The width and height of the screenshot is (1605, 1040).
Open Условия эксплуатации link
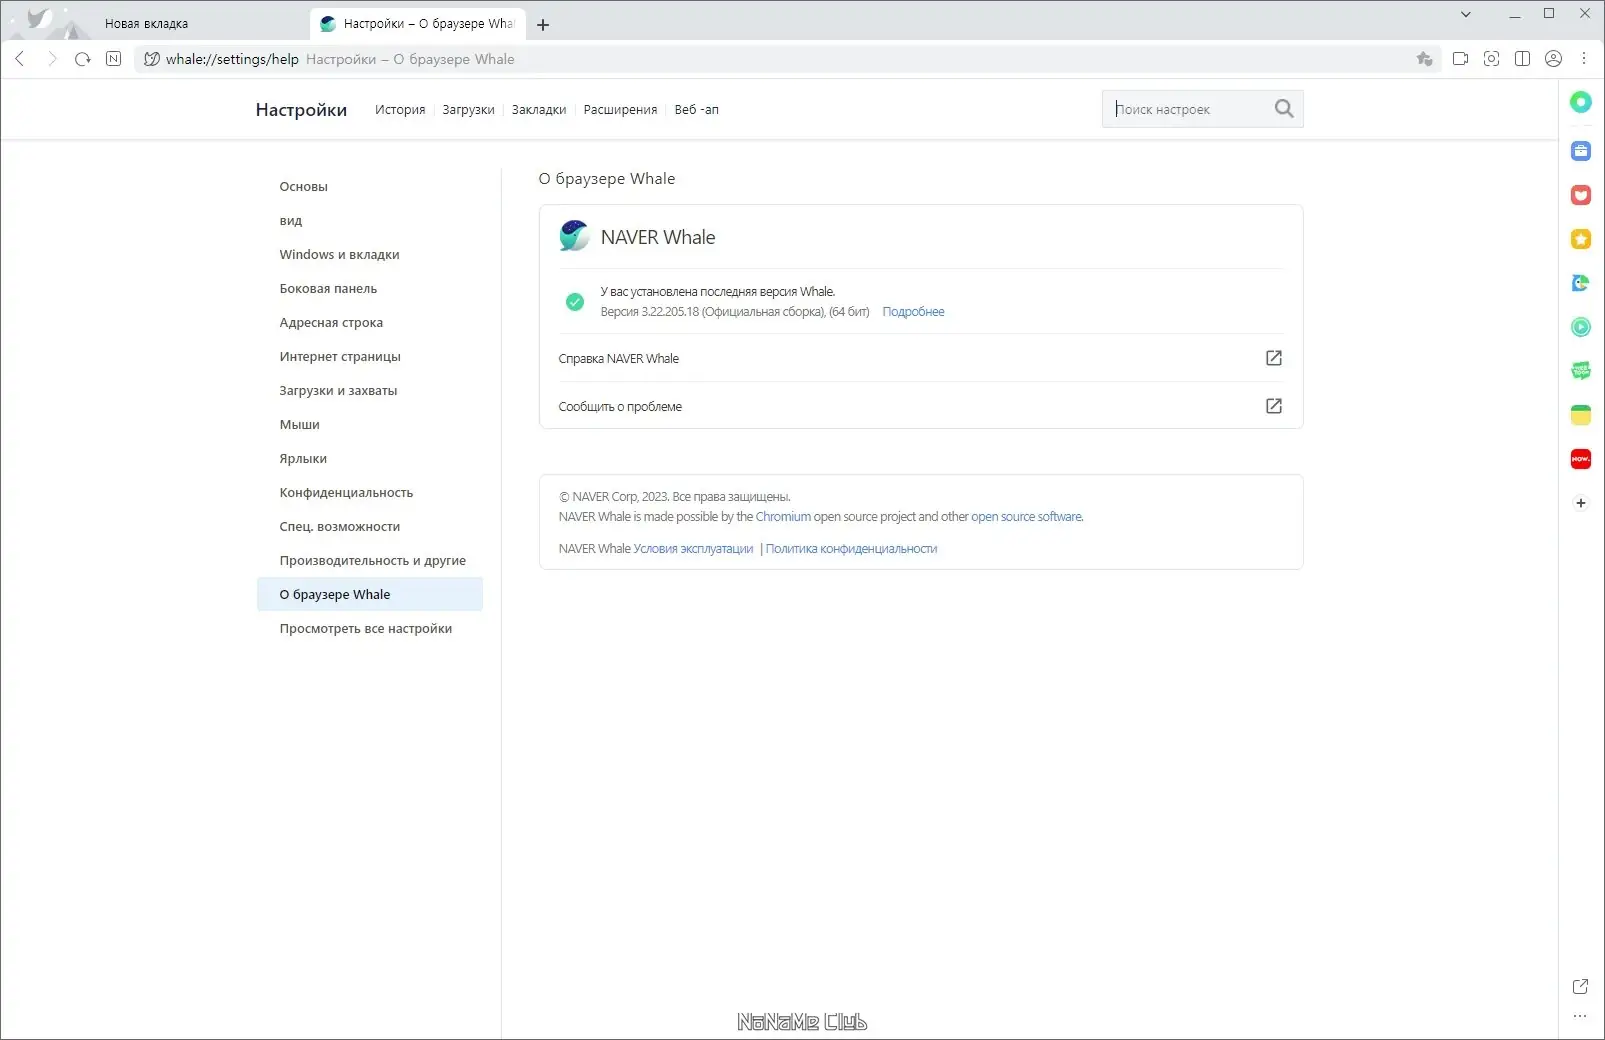(x=693, y=549)
